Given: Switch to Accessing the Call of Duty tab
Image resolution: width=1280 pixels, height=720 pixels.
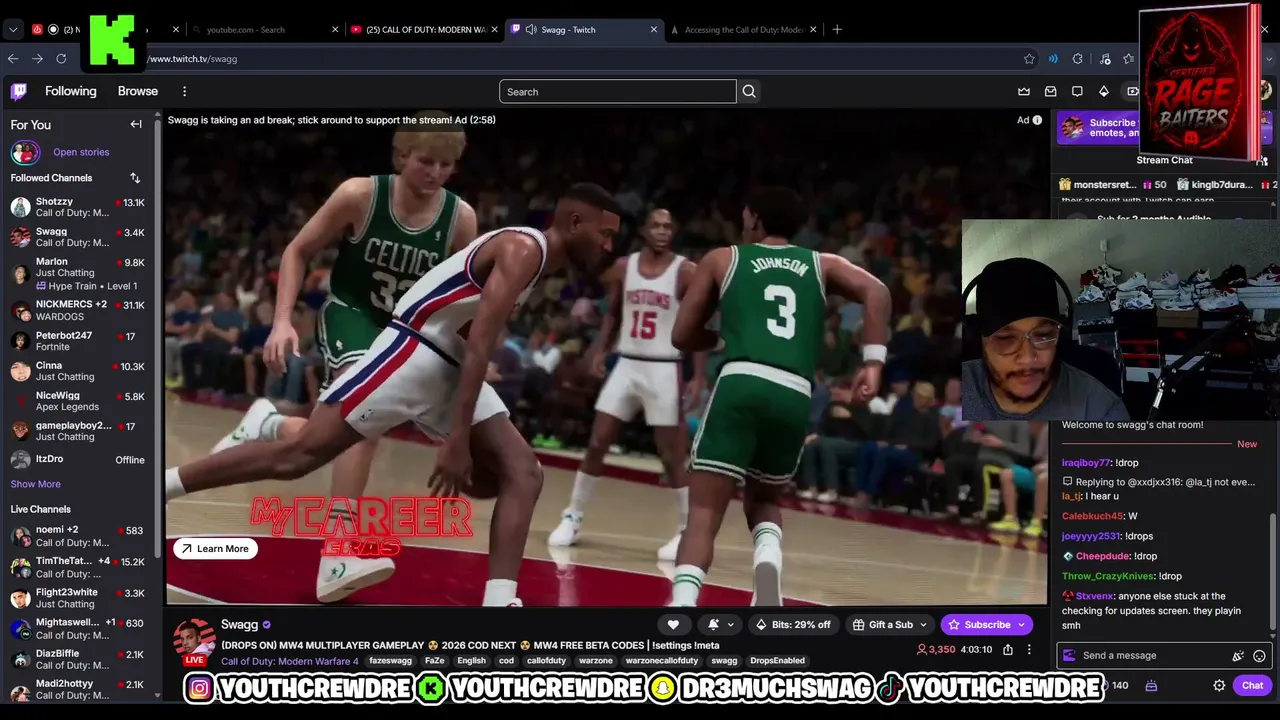Looking at the screenshot, I should (x=742, y=30).
